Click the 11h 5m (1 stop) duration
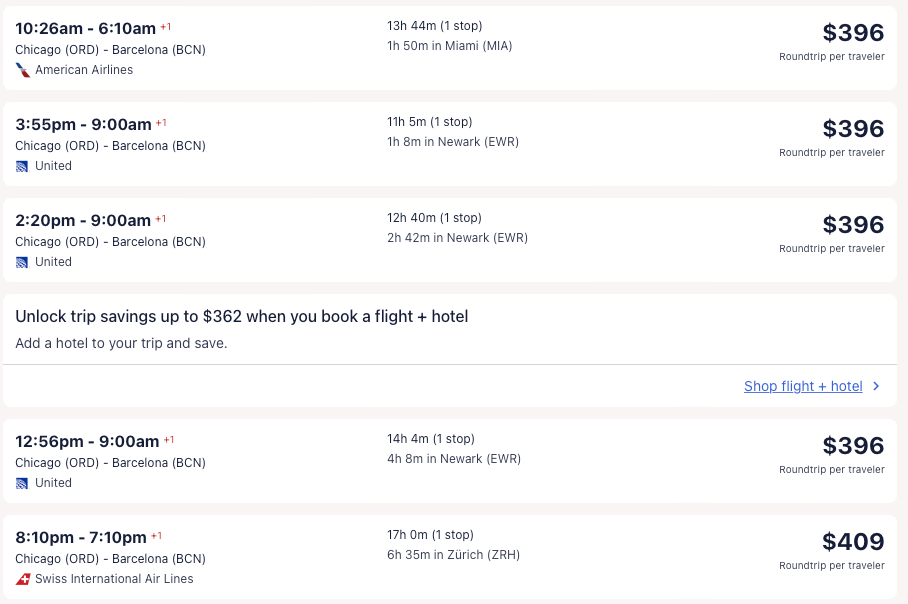The width and height of the screenshot is (908, 604). (429, 122)
